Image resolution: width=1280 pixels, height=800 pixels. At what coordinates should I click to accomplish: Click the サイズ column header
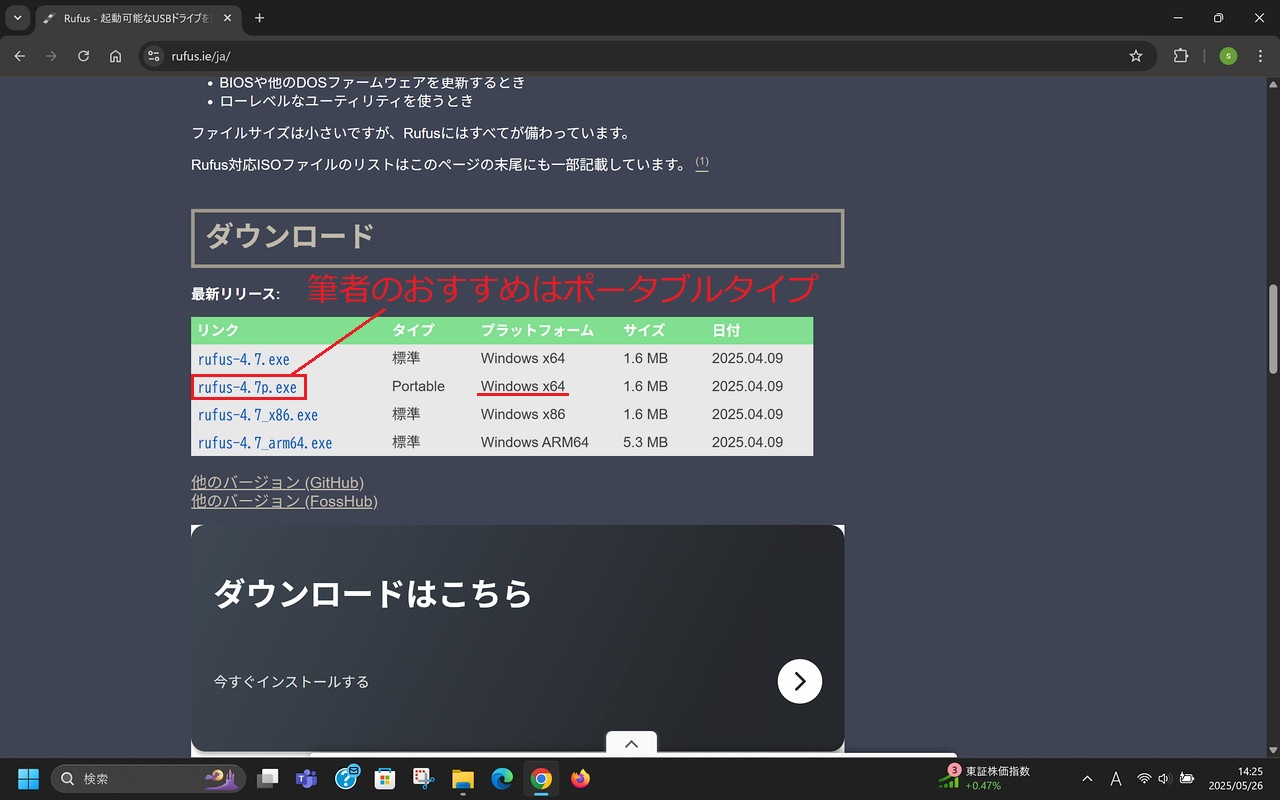[x=645, y=331]
